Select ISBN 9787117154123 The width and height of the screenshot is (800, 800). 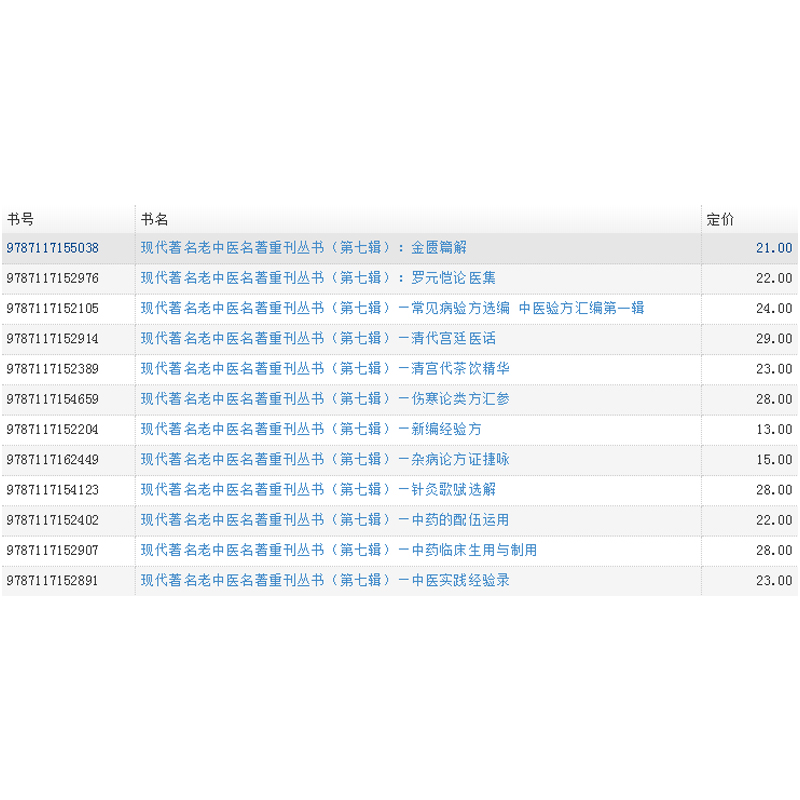[53, 490]
